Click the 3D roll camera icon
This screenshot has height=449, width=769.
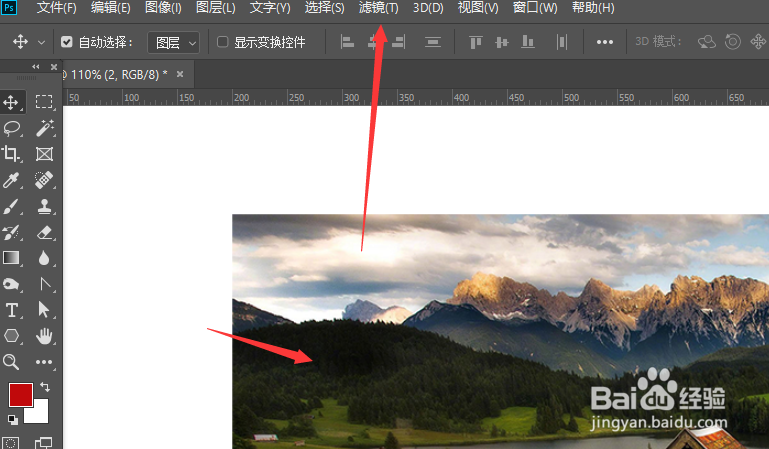733,42
